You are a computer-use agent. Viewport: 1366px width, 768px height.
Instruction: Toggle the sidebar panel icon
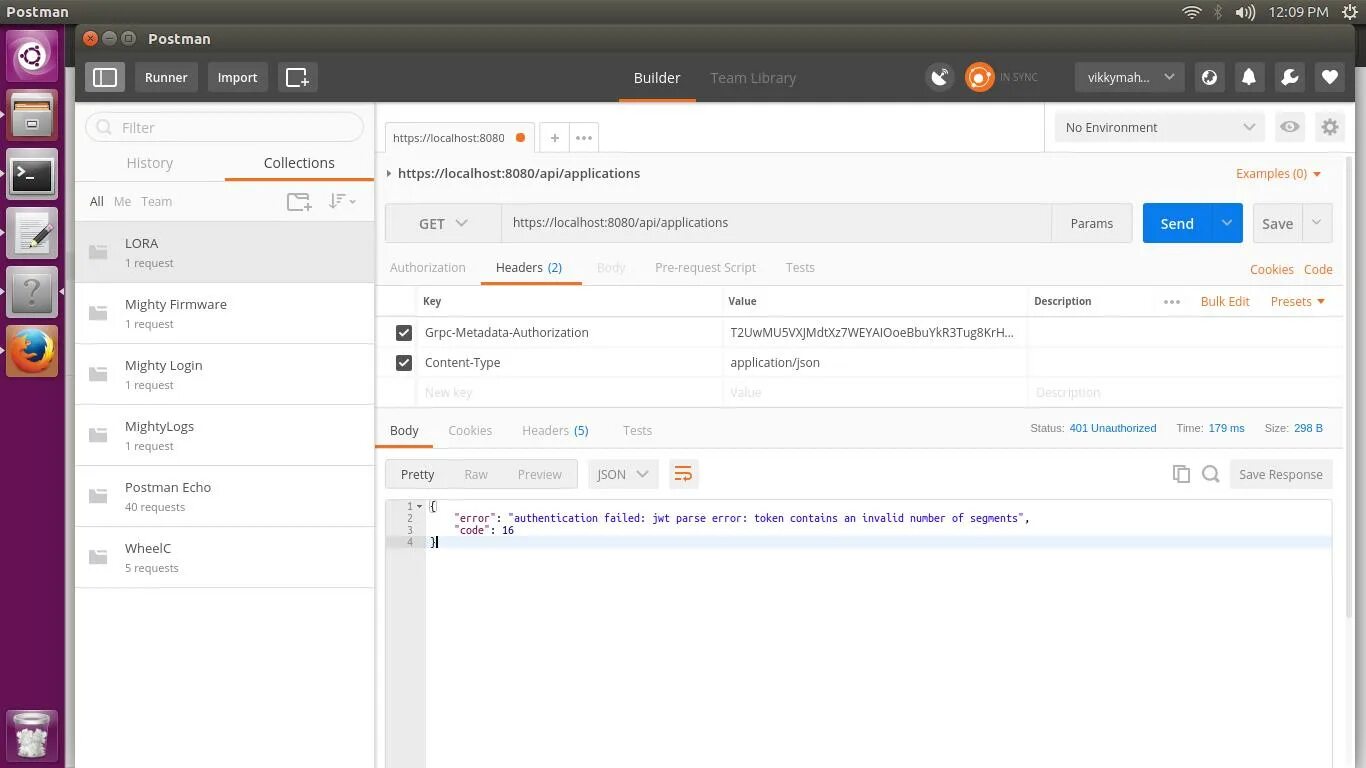(105, 77)
